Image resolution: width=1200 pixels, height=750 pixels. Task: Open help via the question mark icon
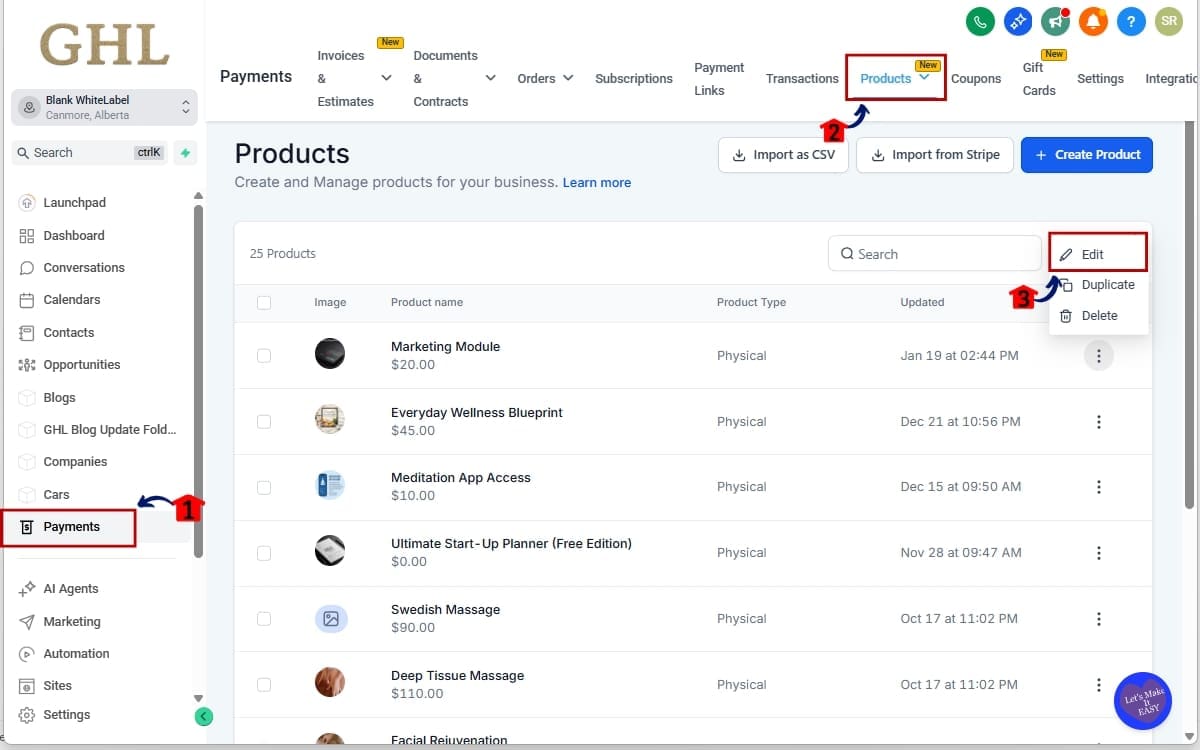pyautogui.click(x=1131, y=20)
